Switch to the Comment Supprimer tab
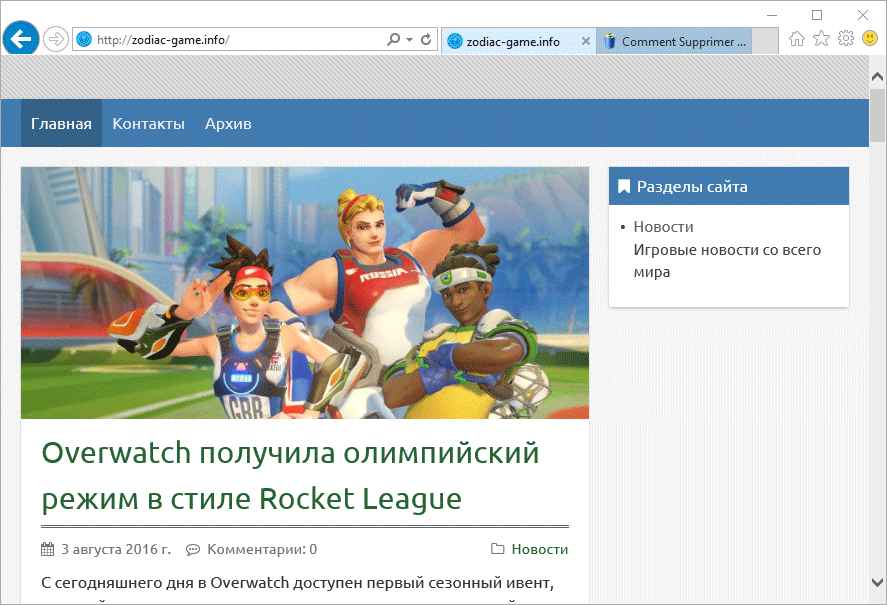 tap(674, 41)
